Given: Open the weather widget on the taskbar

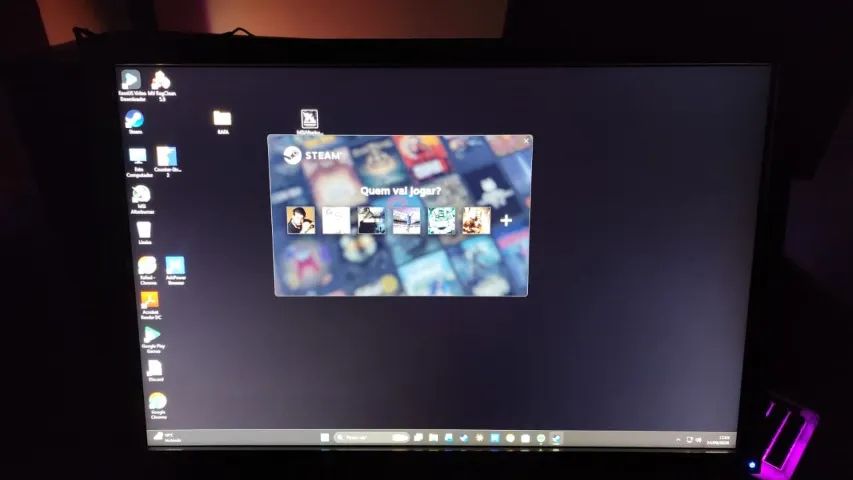Looking at the screenshot, I should pyautogui.click(x=168, y=437).
